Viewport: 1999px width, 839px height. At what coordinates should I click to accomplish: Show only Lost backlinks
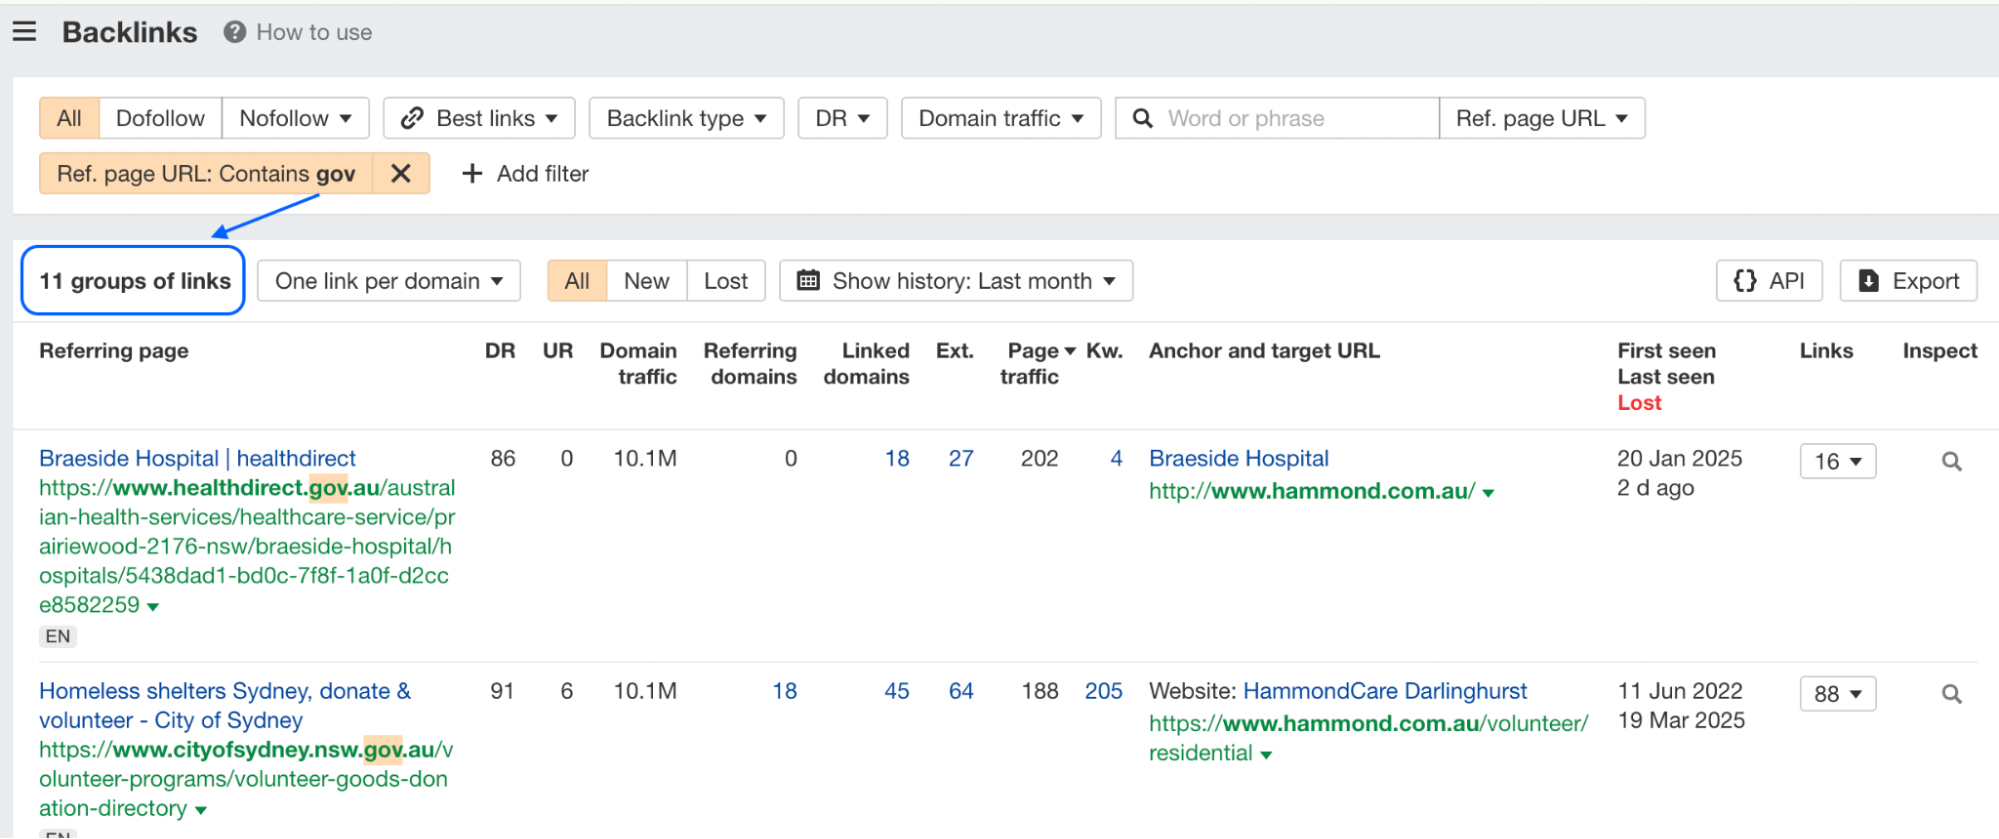click(x=725, y=281)
